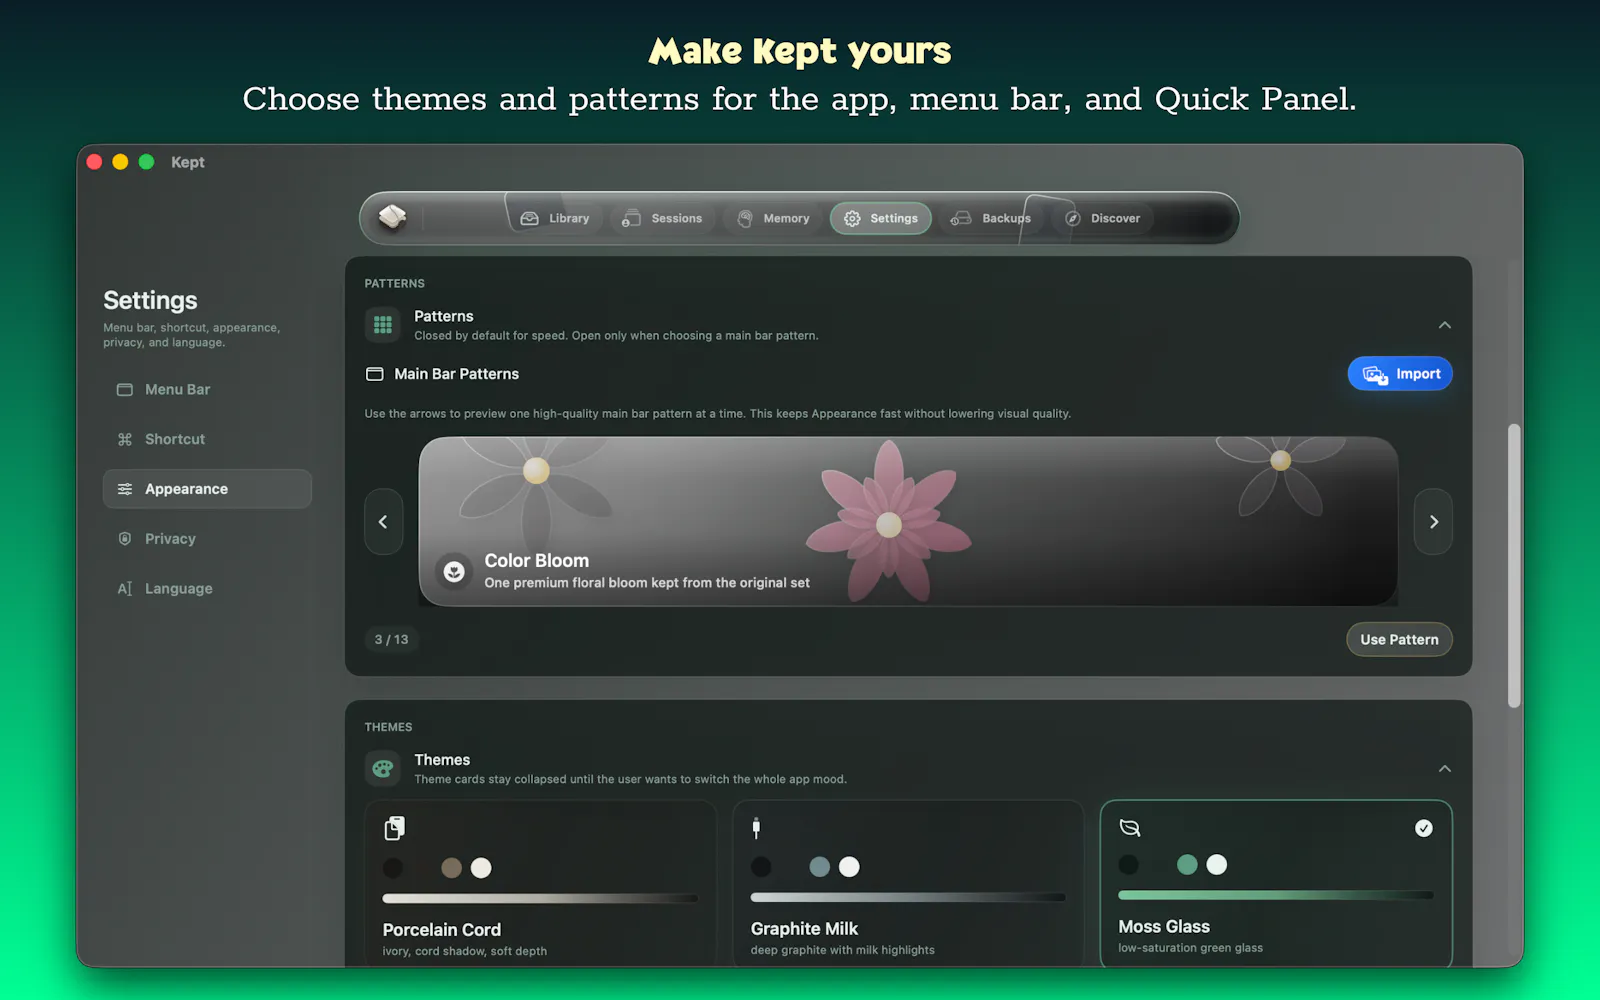
Task: Click the Kept book logo icon
Action: pos(392,217)
